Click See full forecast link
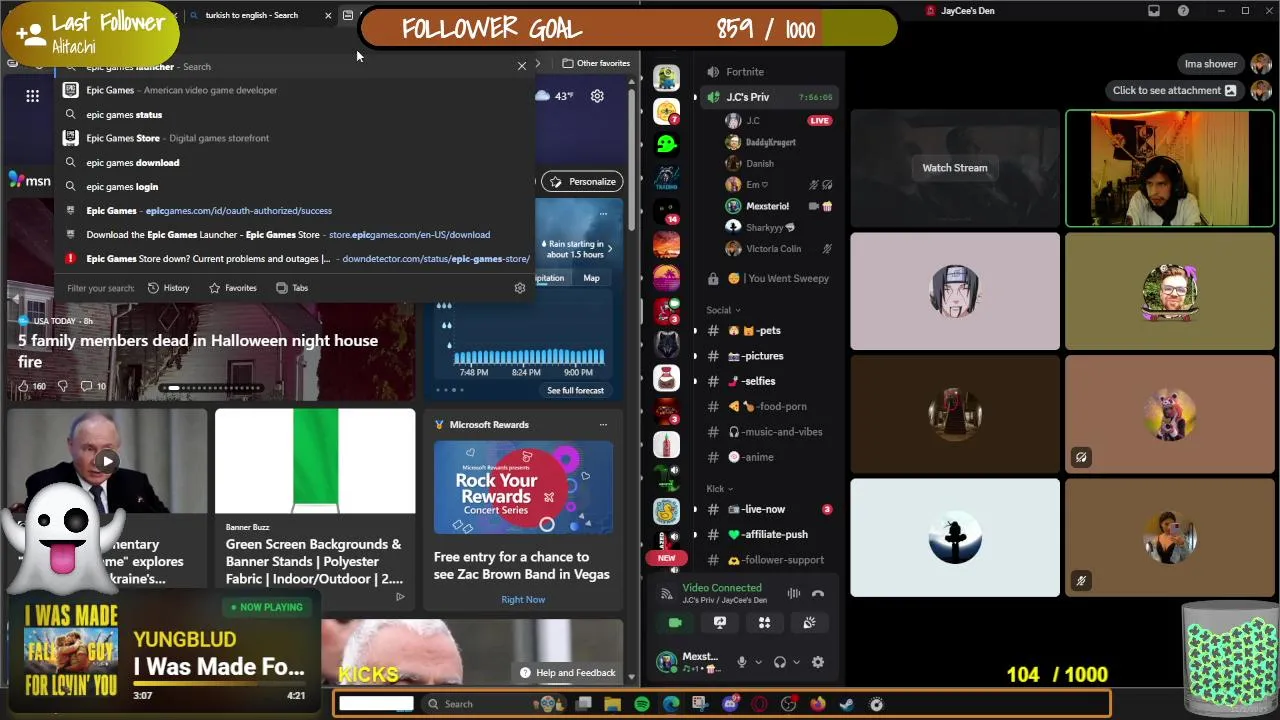This screenshot has height=720, width=1280. [575, 390]
